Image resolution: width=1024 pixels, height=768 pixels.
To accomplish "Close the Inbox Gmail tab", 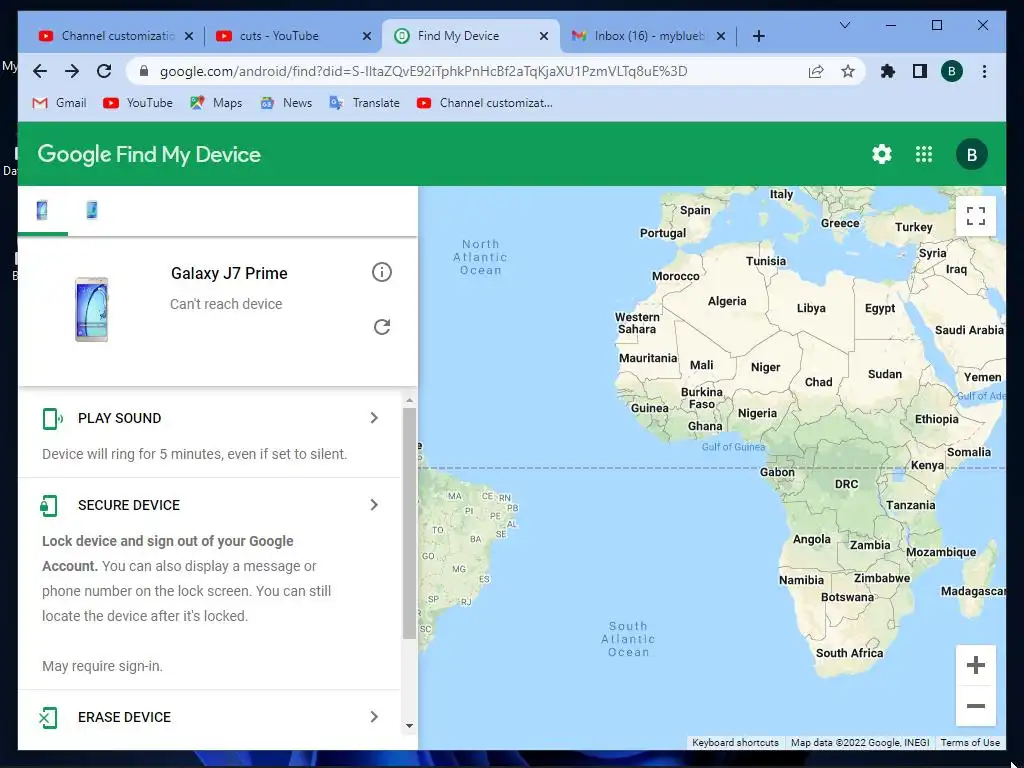I will tap(721, 36).
